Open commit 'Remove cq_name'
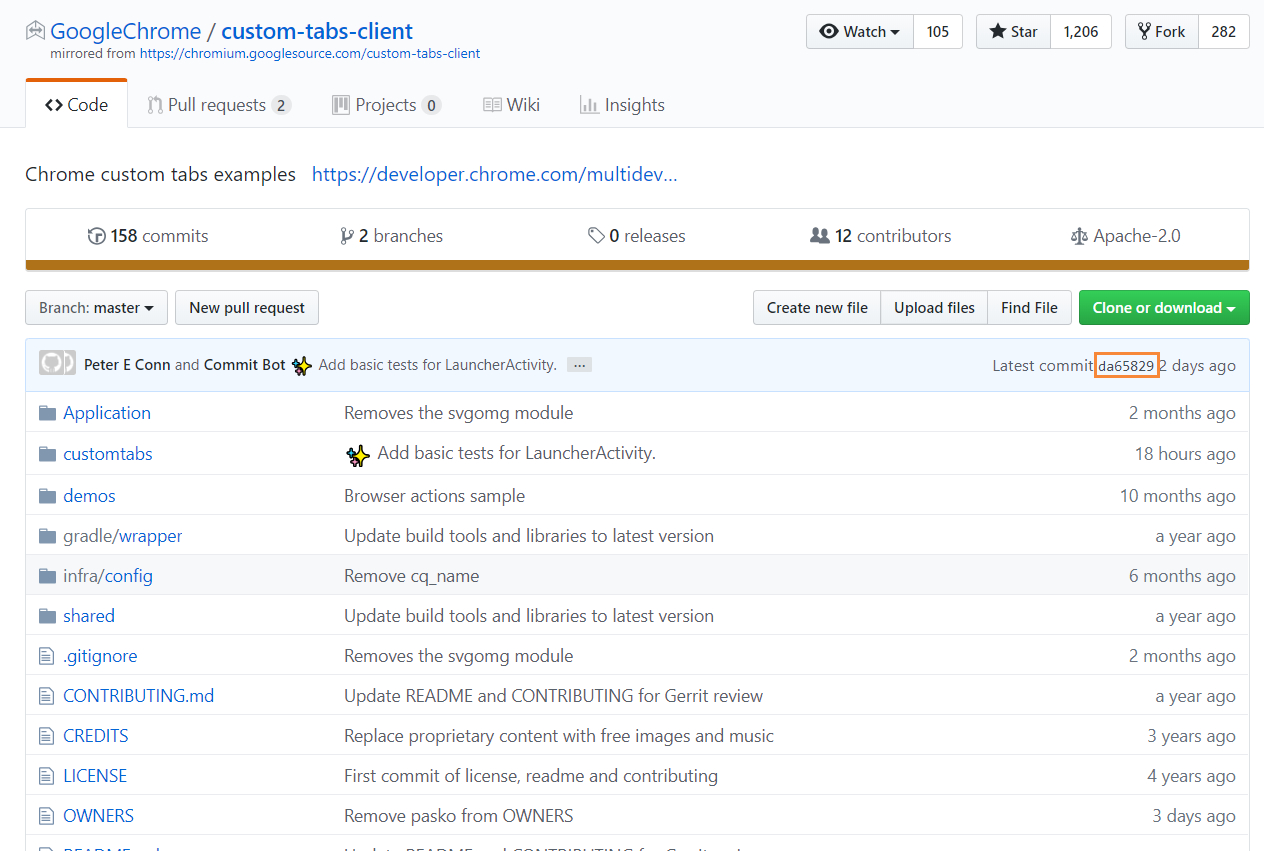This screenshot has width=1264, height=851. tap(412, 576)
